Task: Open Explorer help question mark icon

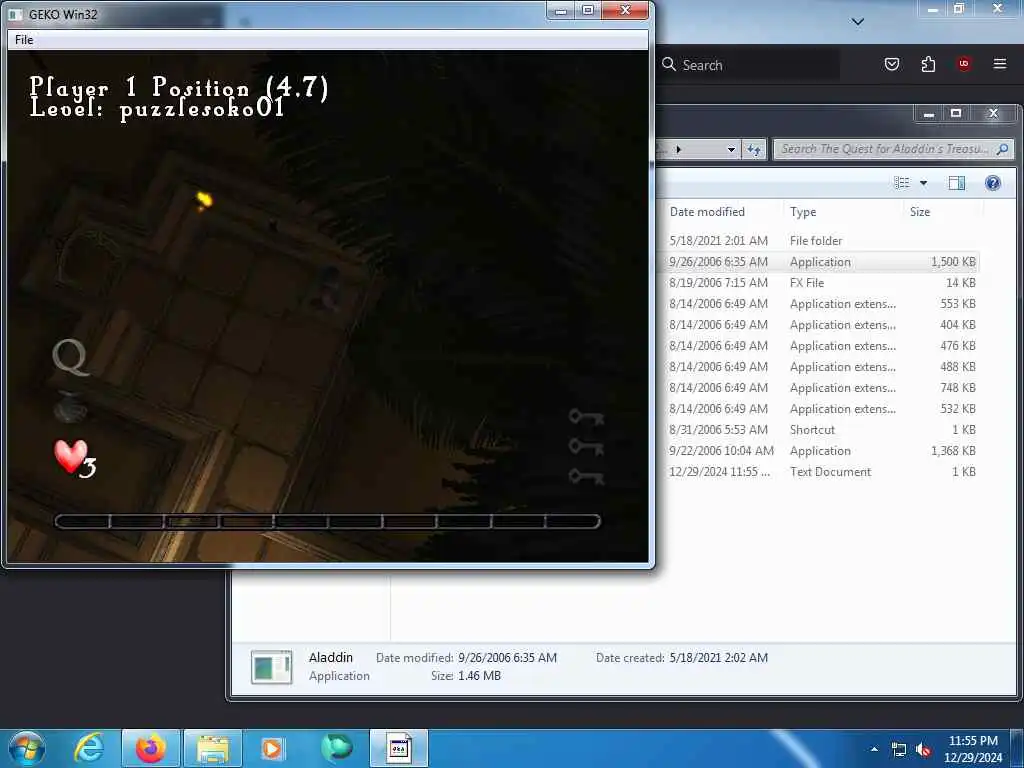Action: 993,183
